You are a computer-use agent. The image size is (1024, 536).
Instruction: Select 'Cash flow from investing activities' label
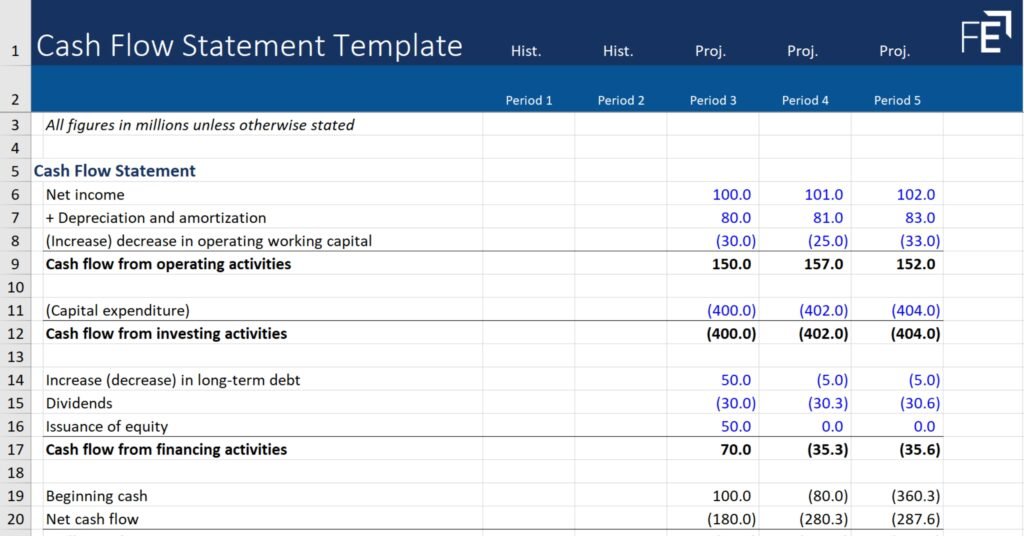pos(167,334)
